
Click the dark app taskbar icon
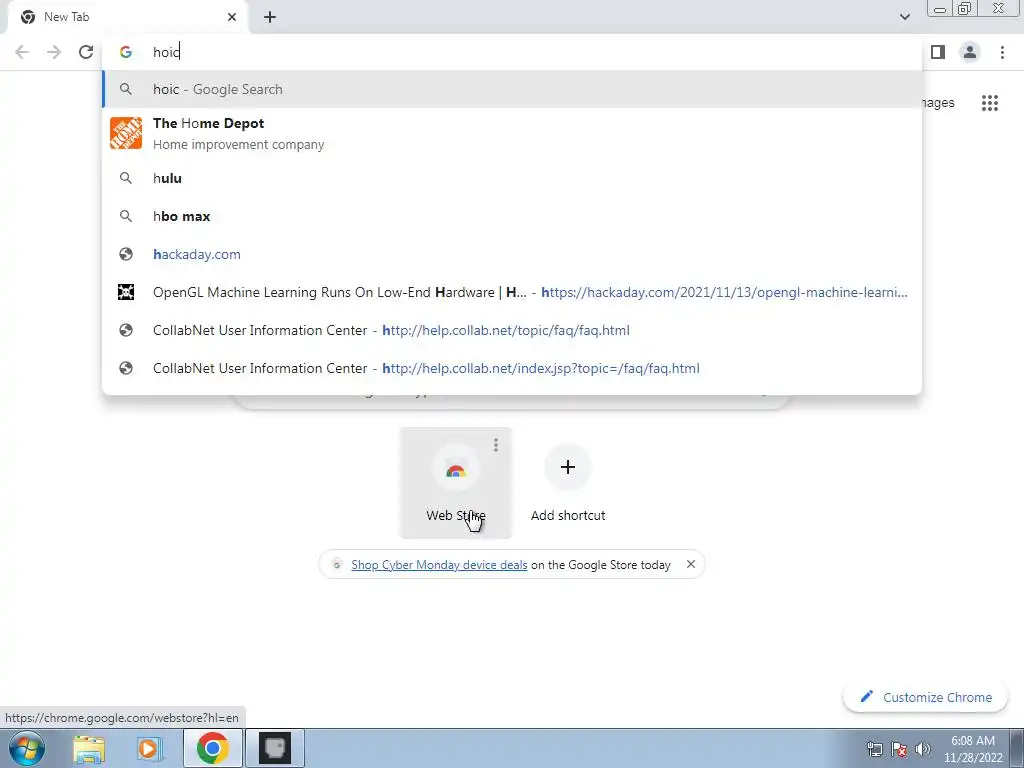pyautogui.click(x=274, y=748)
